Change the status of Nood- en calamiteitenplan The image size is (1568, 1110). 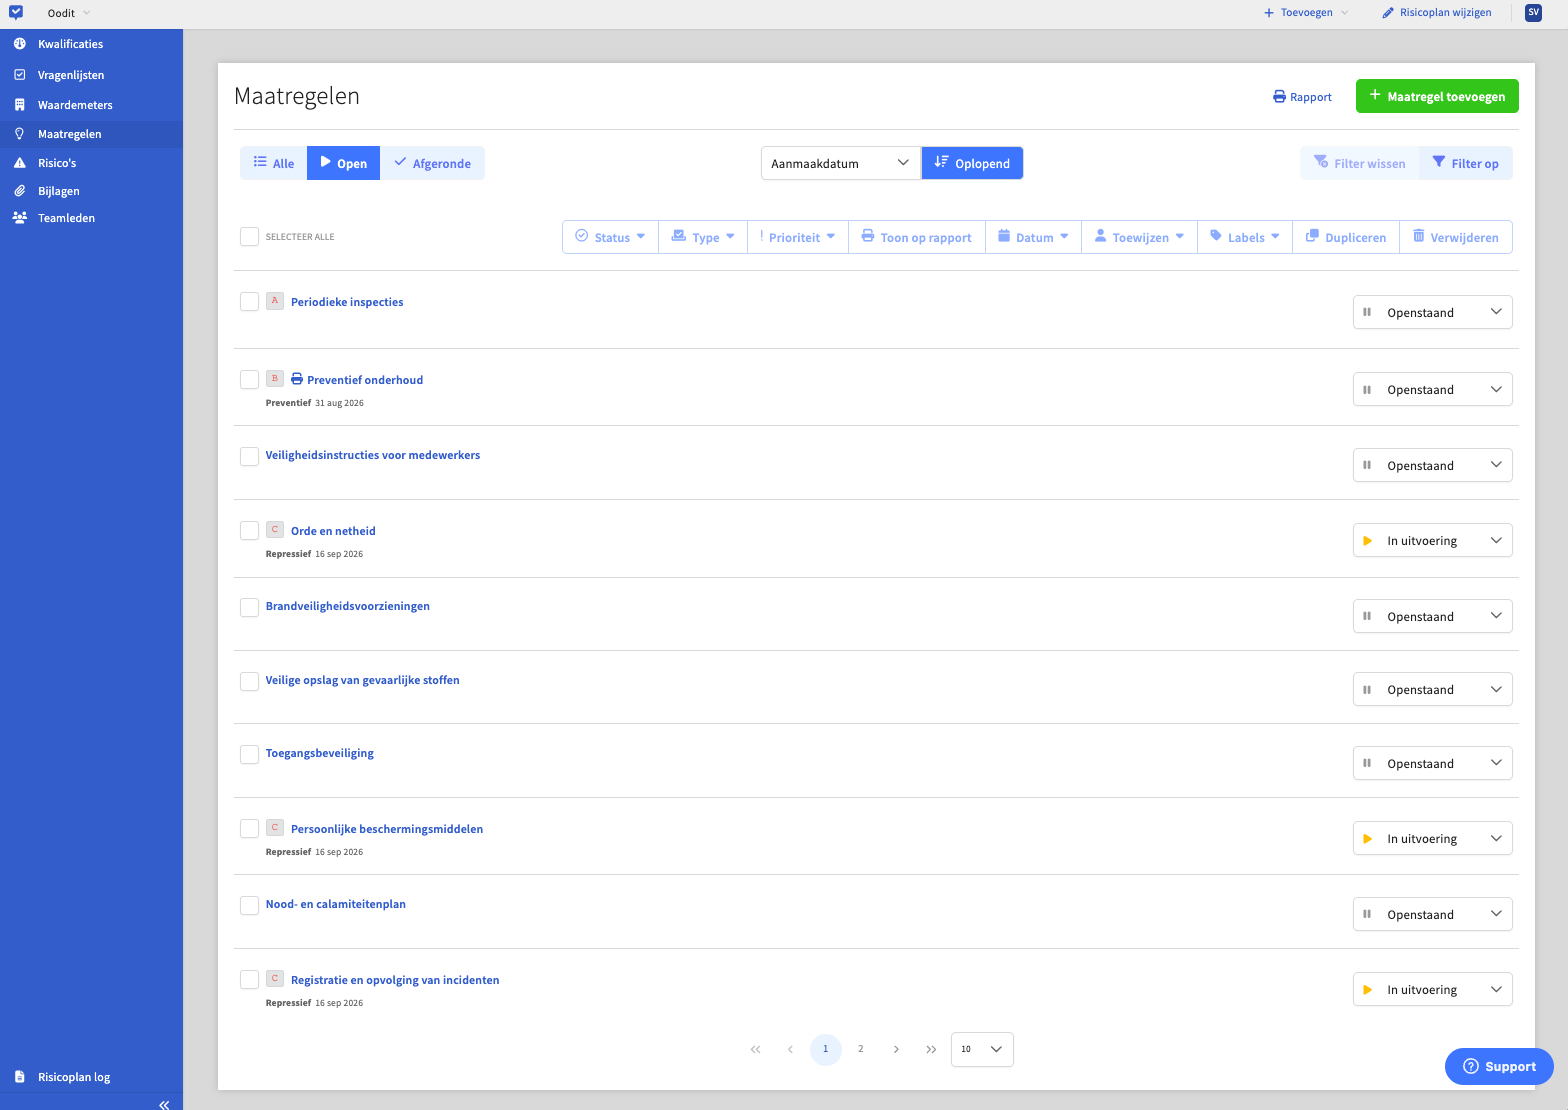coord(1432,914)
